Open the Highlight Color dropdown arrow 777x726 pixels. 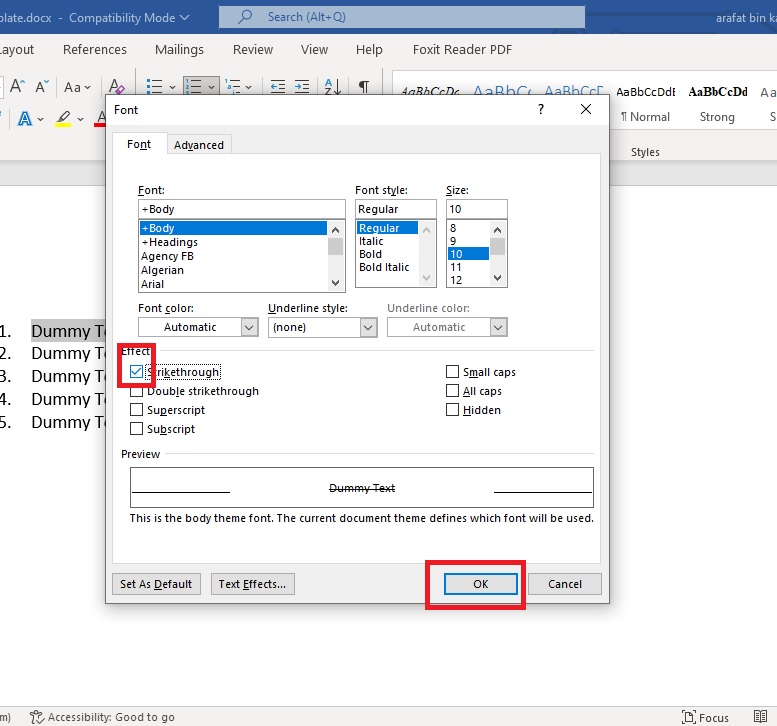pyautogui.click(x=80, y=119)
